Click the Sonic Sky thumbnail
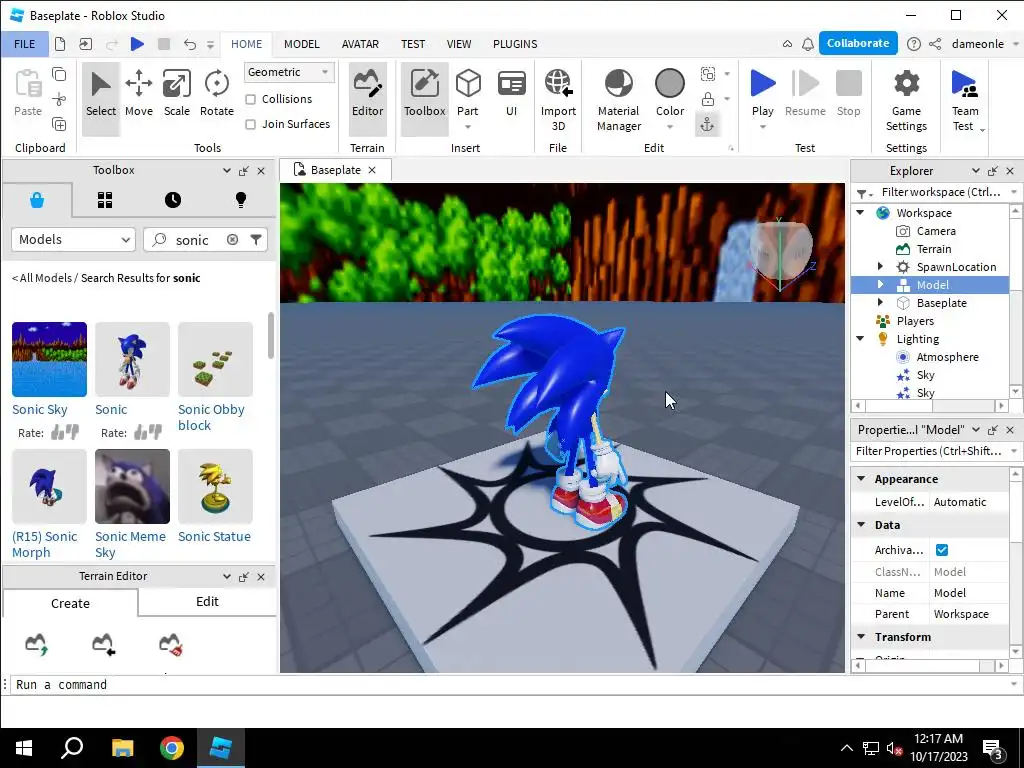This screenshot has width=1024, height=768. (49, 359)
